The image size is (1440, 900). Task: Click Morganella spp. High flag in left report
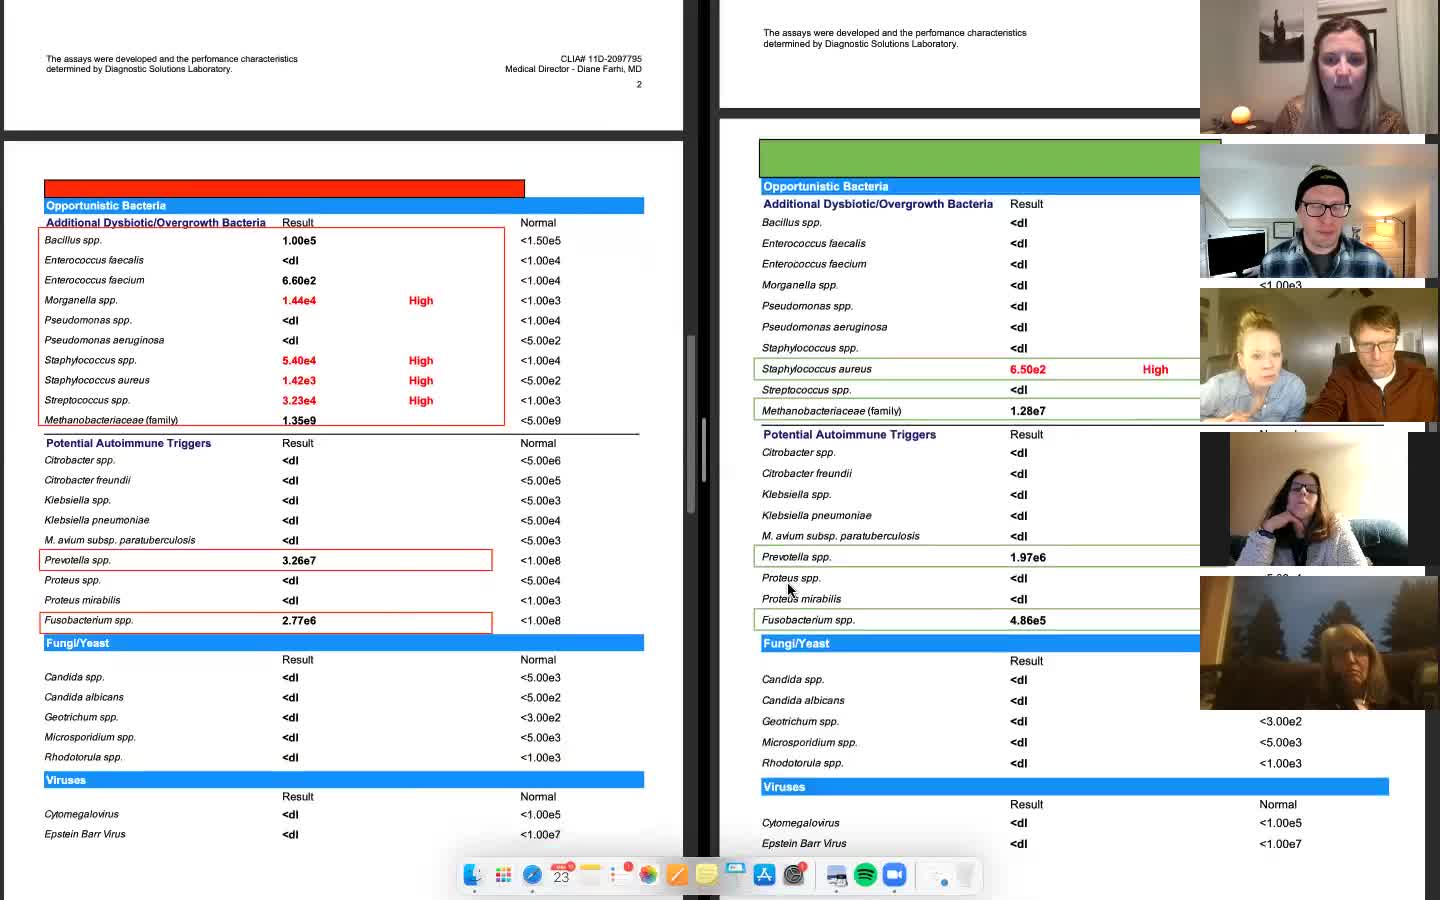point(421,300)
